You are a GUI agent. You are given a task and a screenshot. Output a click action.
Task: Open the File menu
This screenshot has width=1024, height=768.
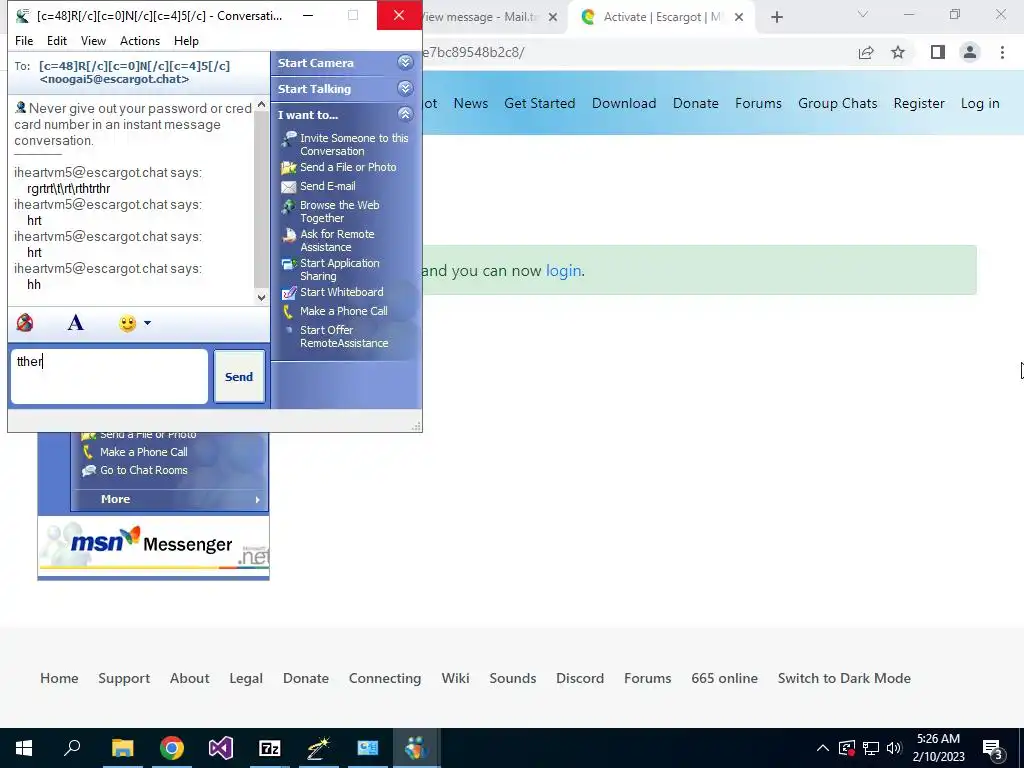[x=24, y=40]
